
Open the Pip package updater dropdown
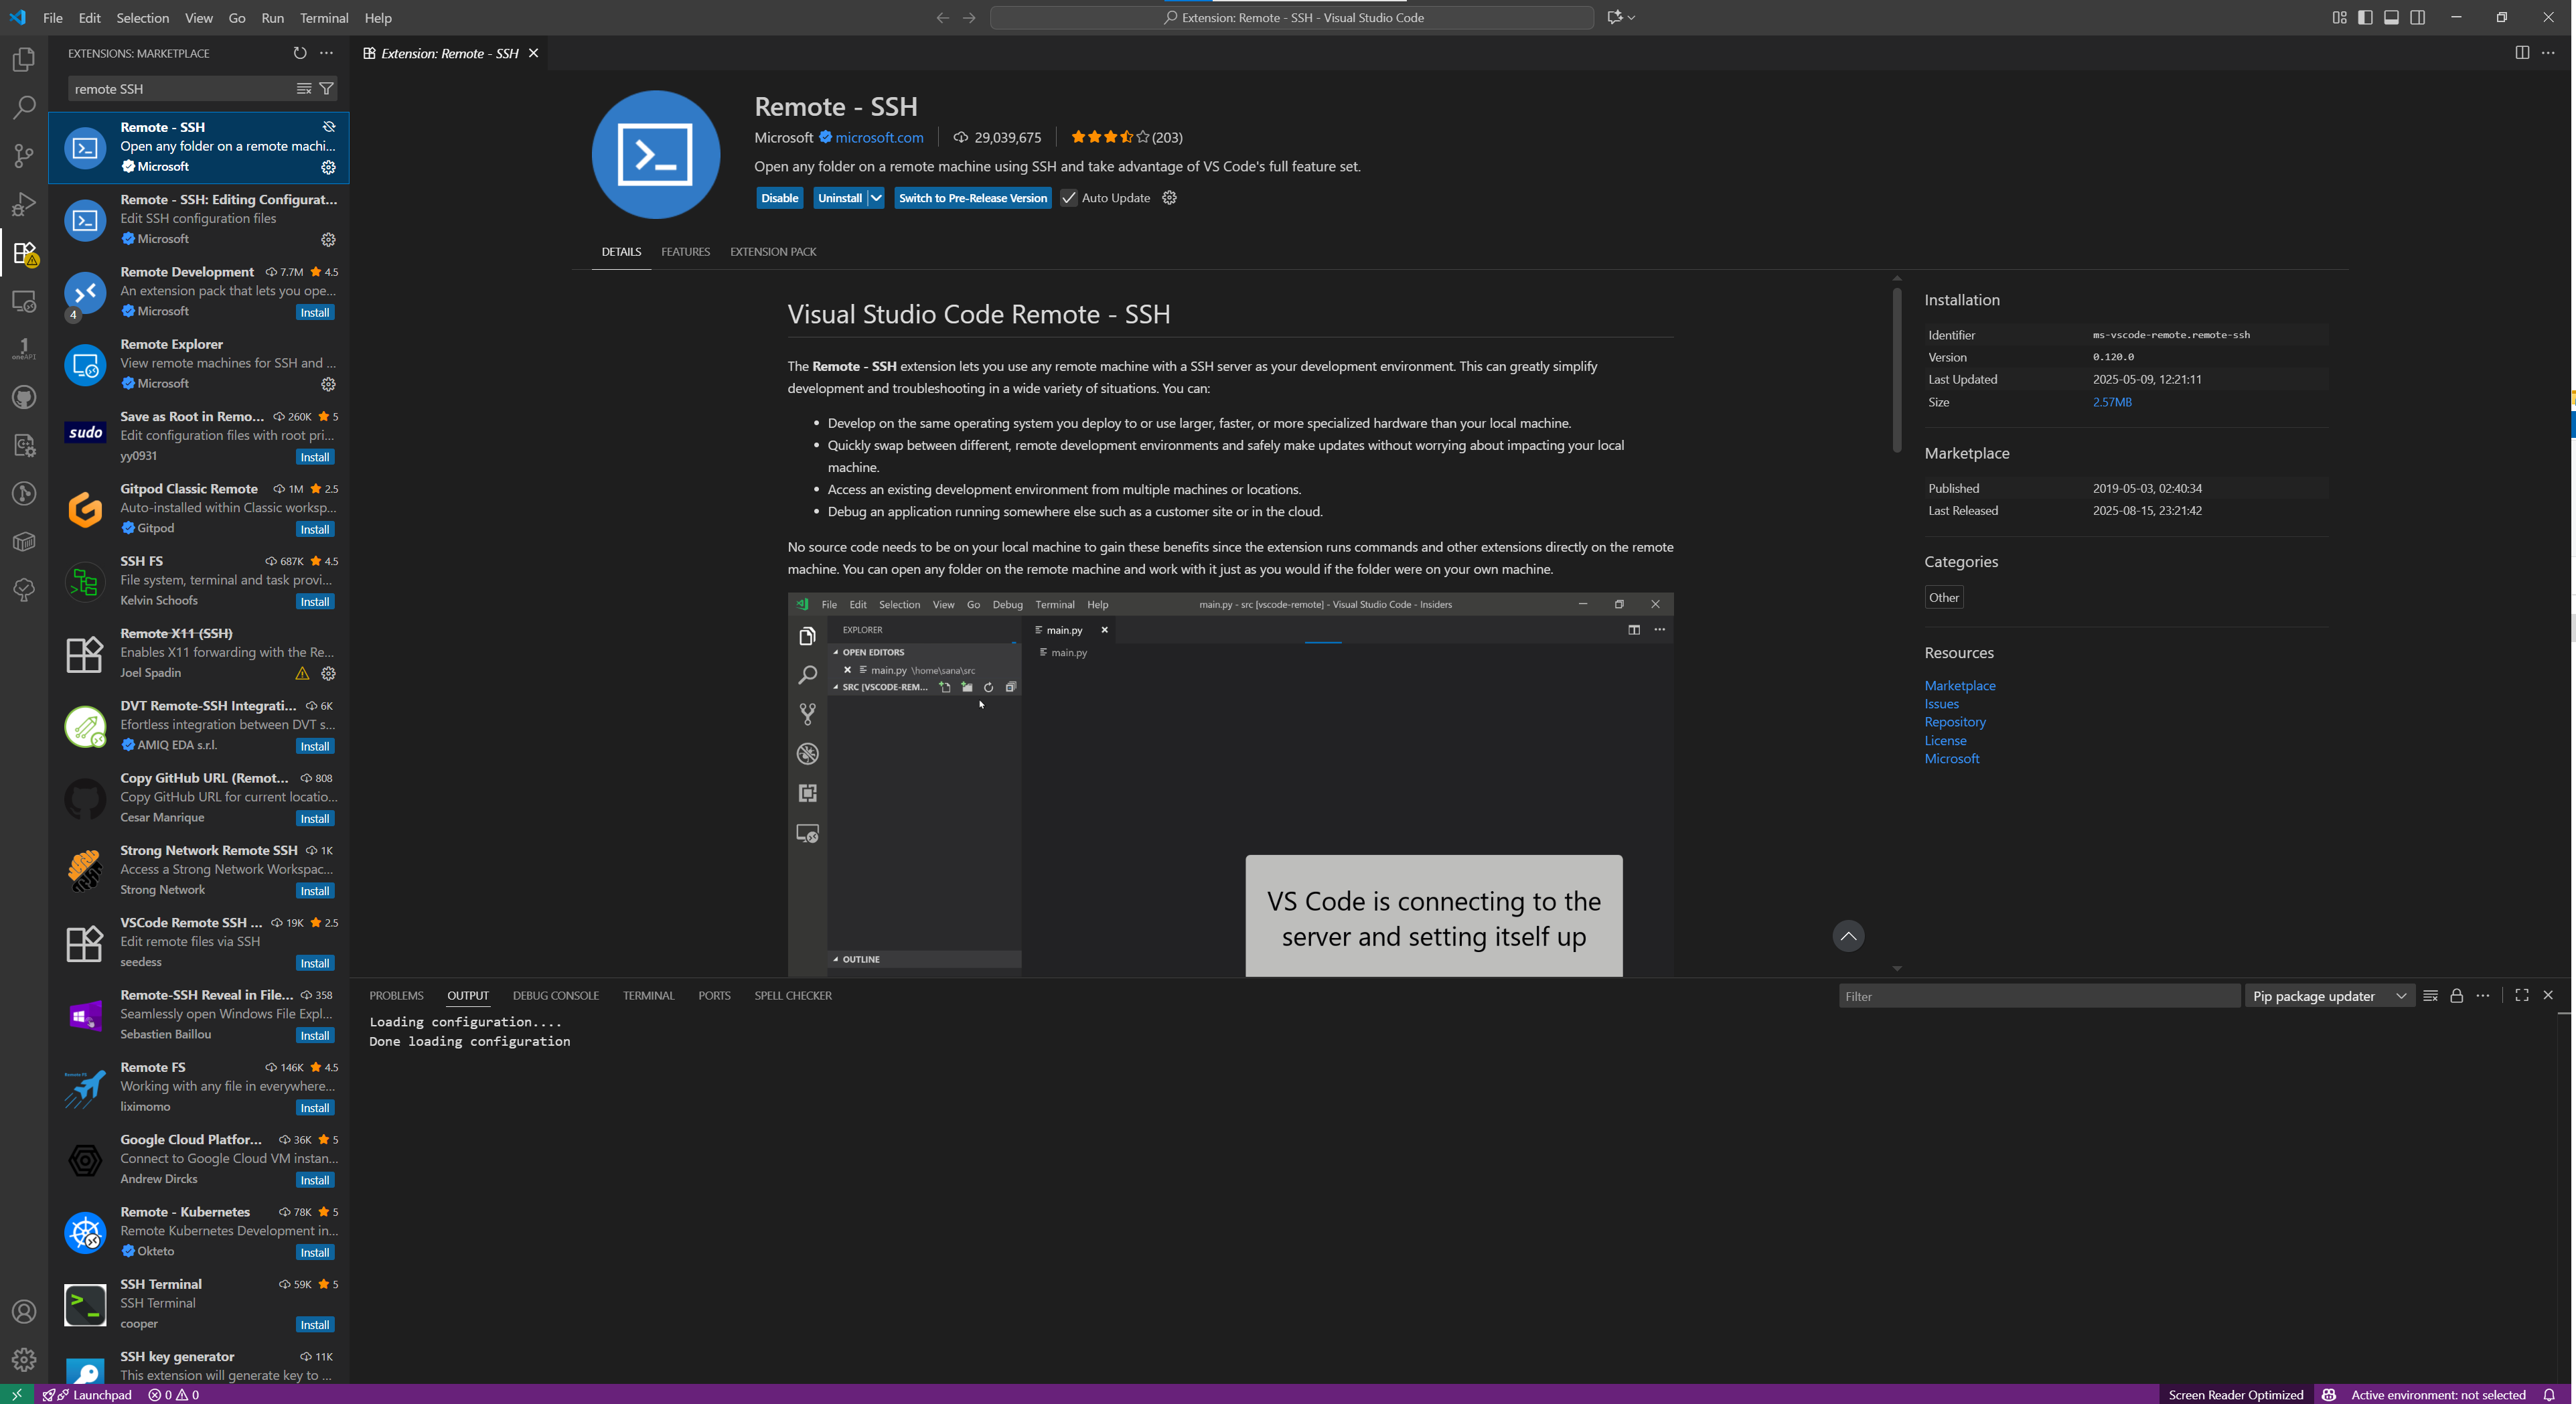coord(2329,995)
